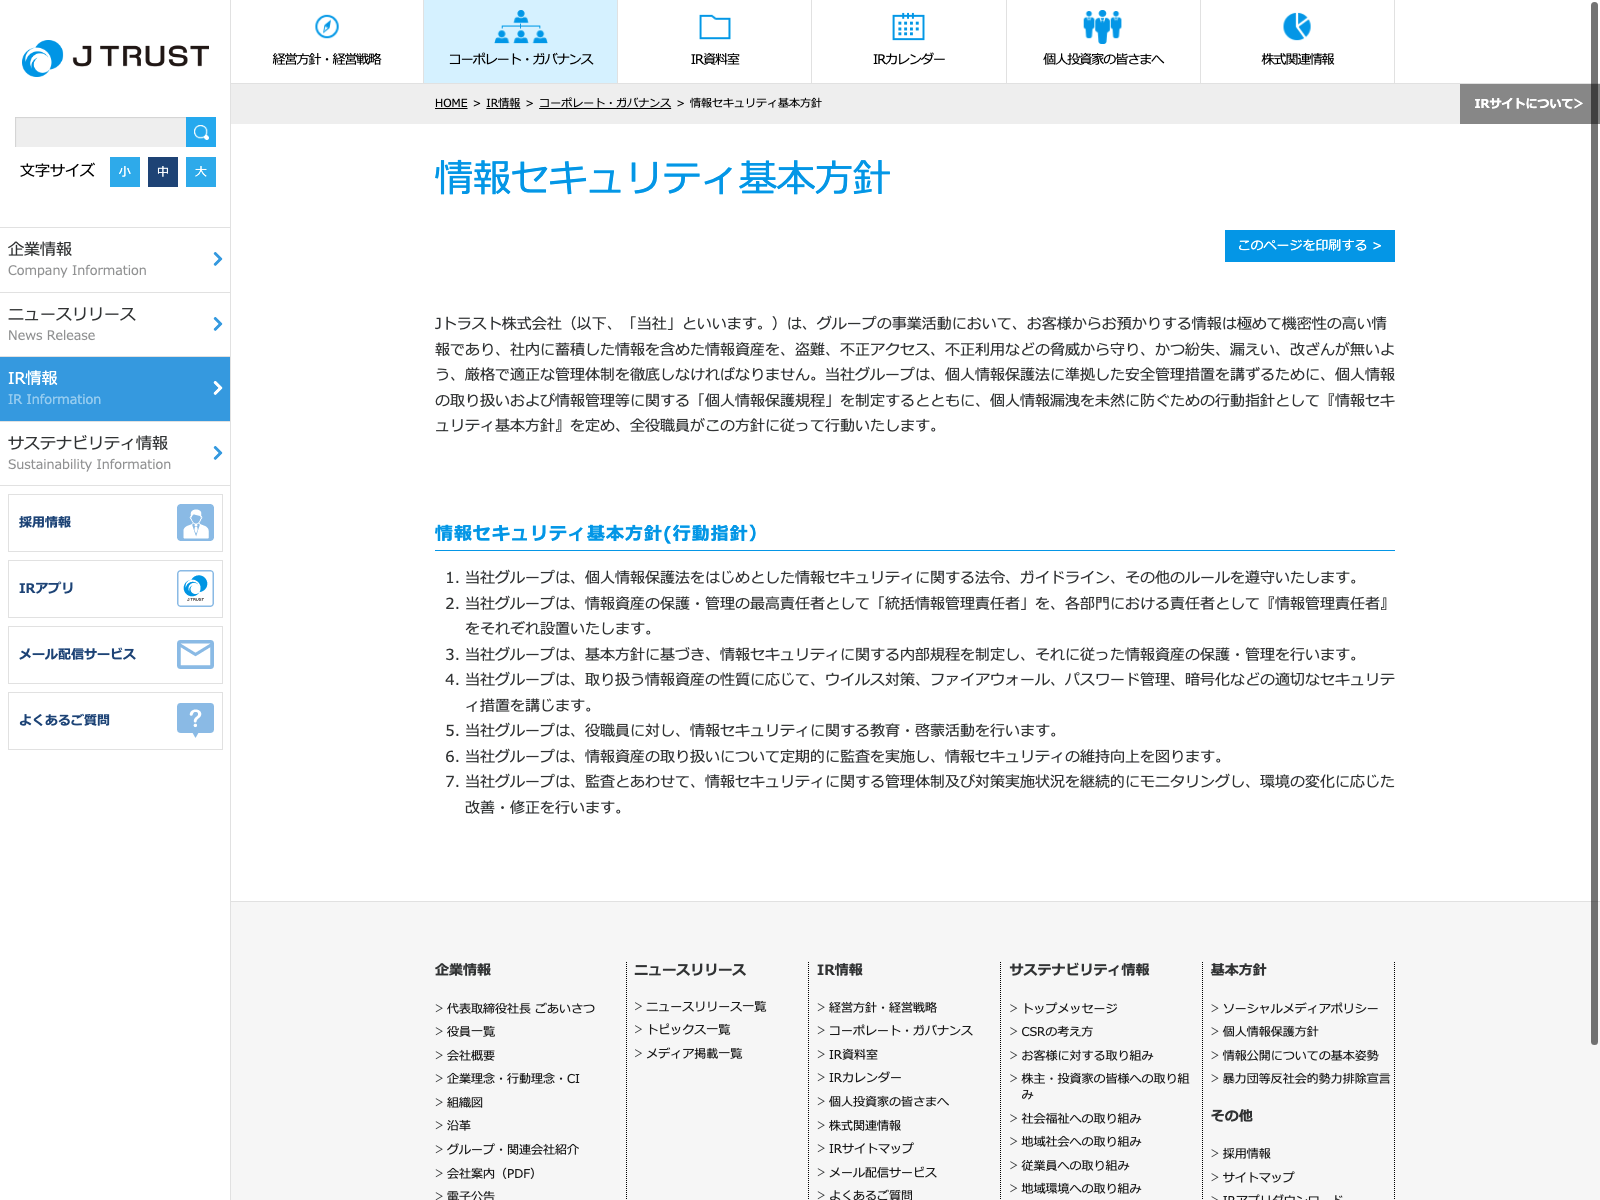1600x1200 pixels.
Task: Click the メール配信サービス envelope icon
Action: tap(195, 654)
